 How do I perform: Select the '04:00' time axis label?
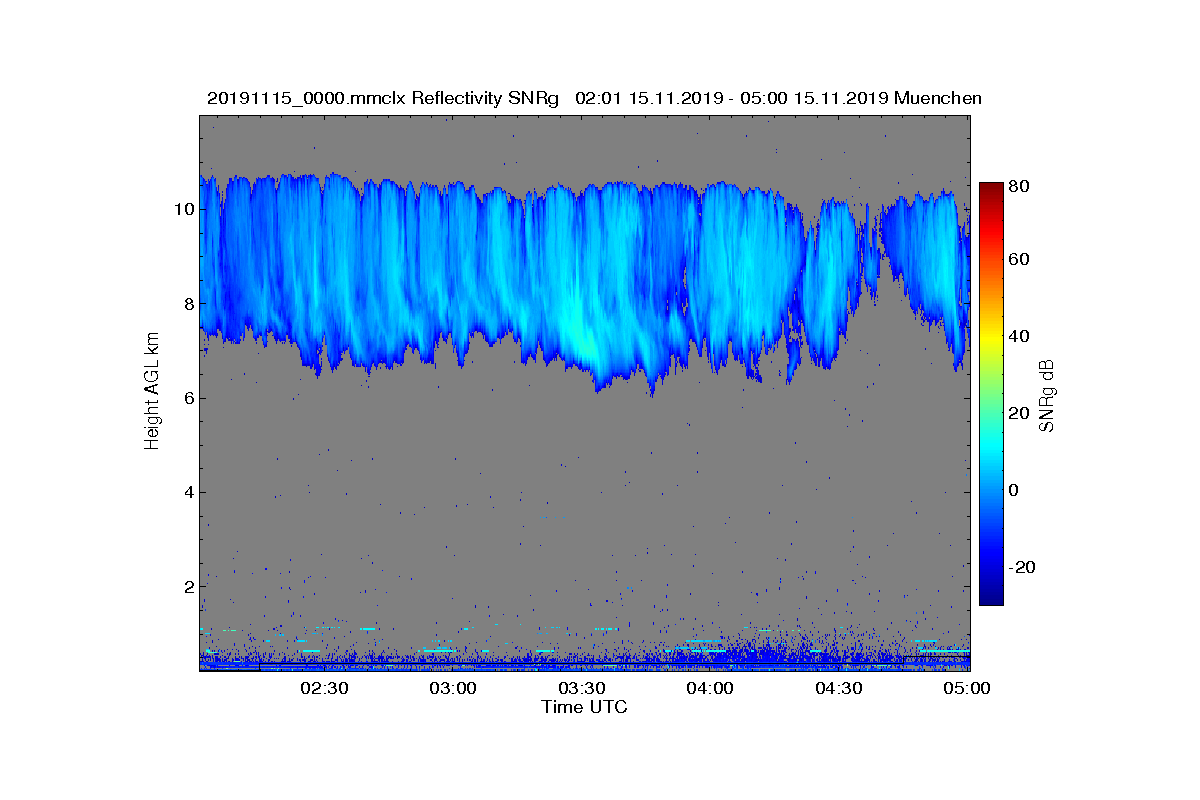click(710, 688)
